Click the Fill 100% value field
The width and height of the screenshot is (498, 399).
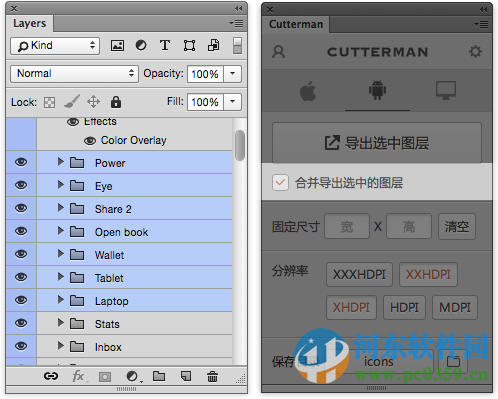[205, 102]
